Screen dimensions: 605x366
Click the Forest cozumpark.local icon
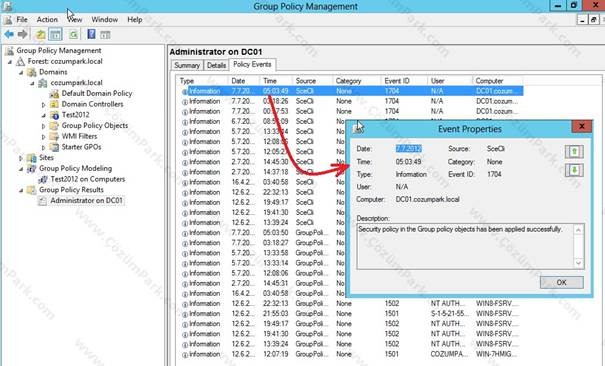tap(20, 62)
